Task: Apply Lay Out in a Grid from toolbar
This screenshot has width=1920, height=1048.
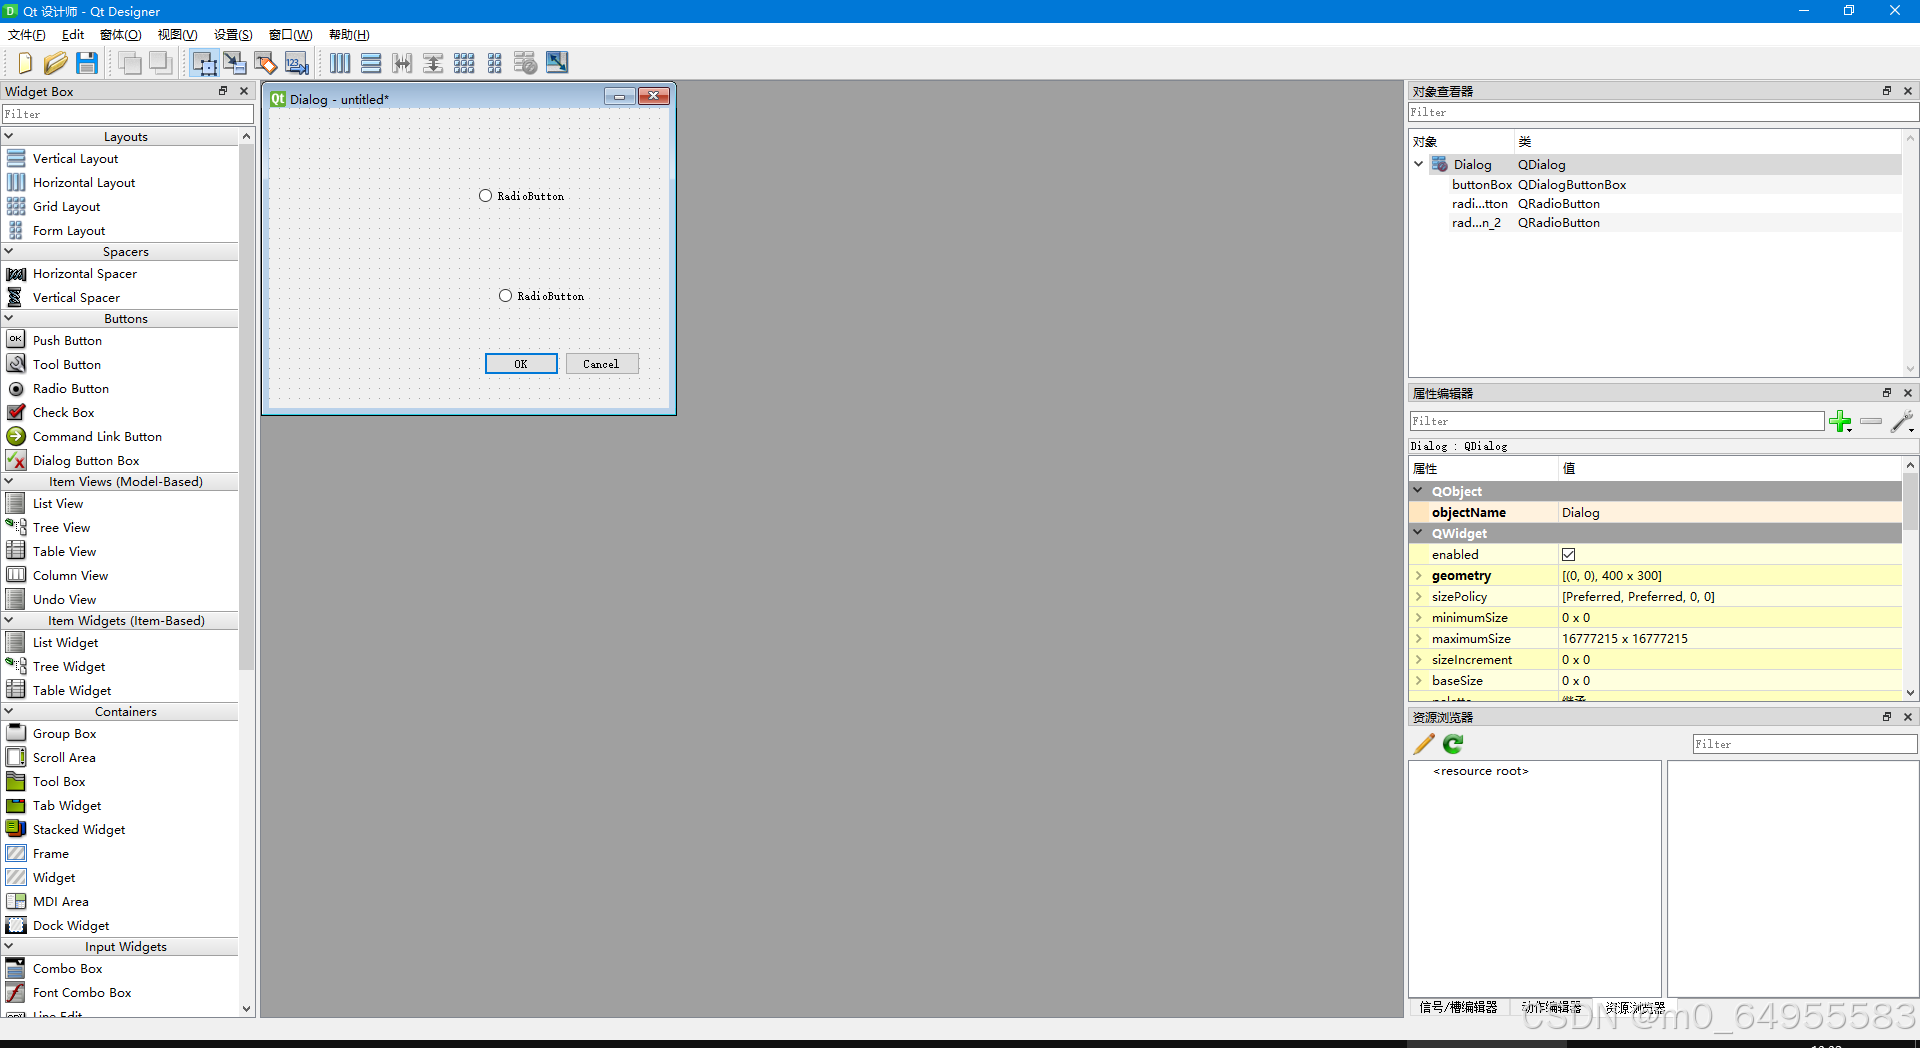Action: click(464, 63)
